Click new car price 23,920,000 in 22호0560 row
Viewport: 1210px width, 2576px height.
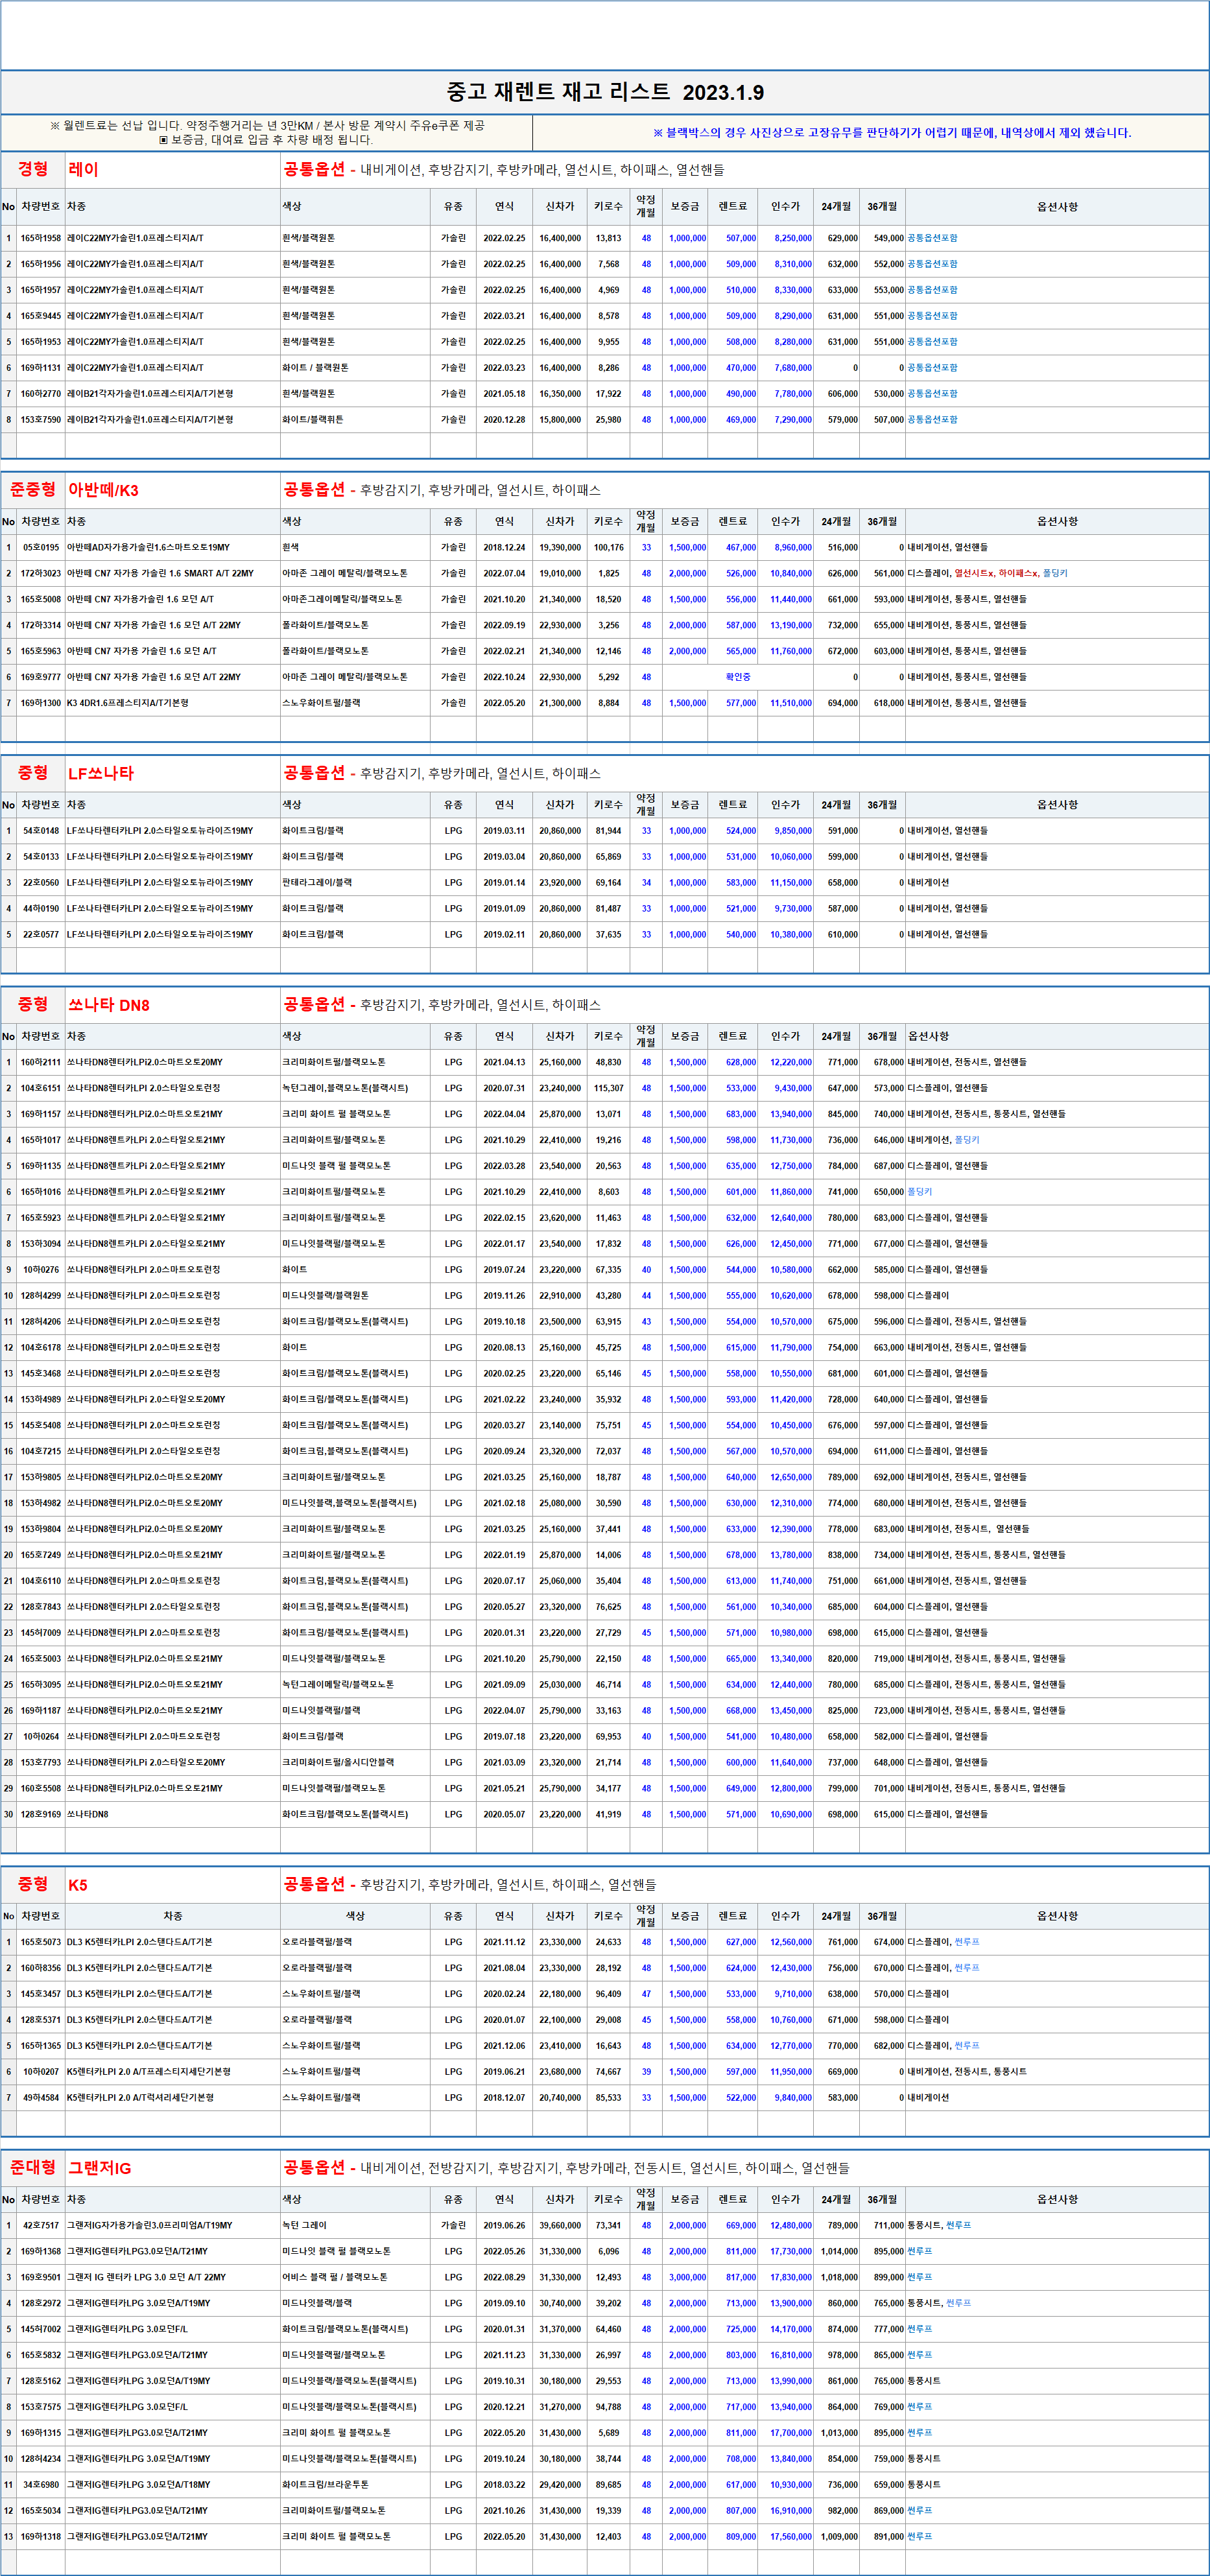560,883
